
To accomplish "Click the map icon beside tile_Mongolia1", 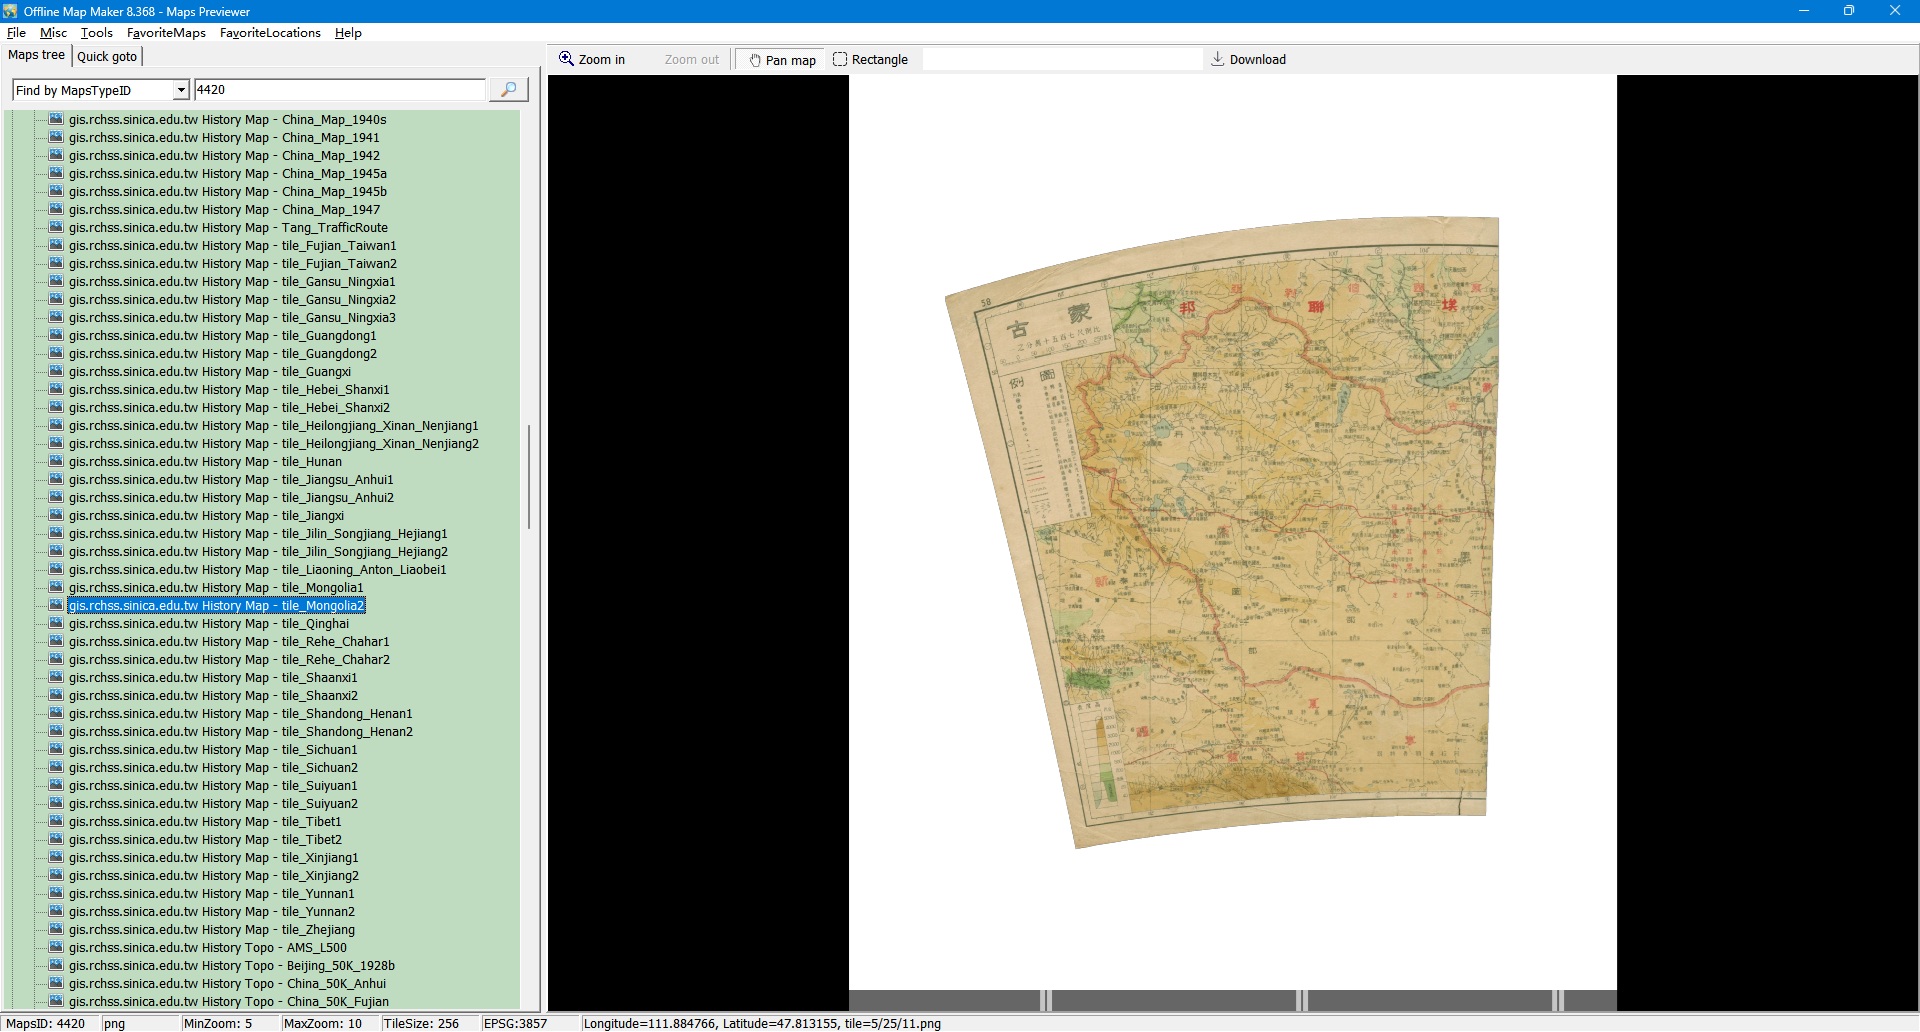I will [56, 587].
